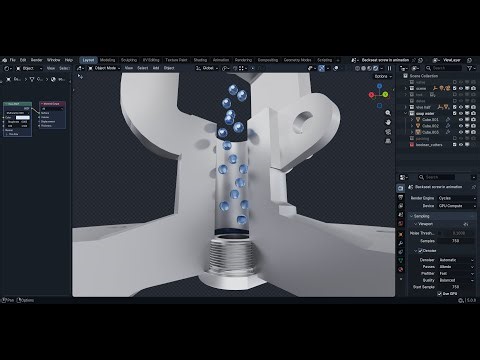Hide Cube.001 with its eye icon

pyautogui.click(x=461, y=119)
